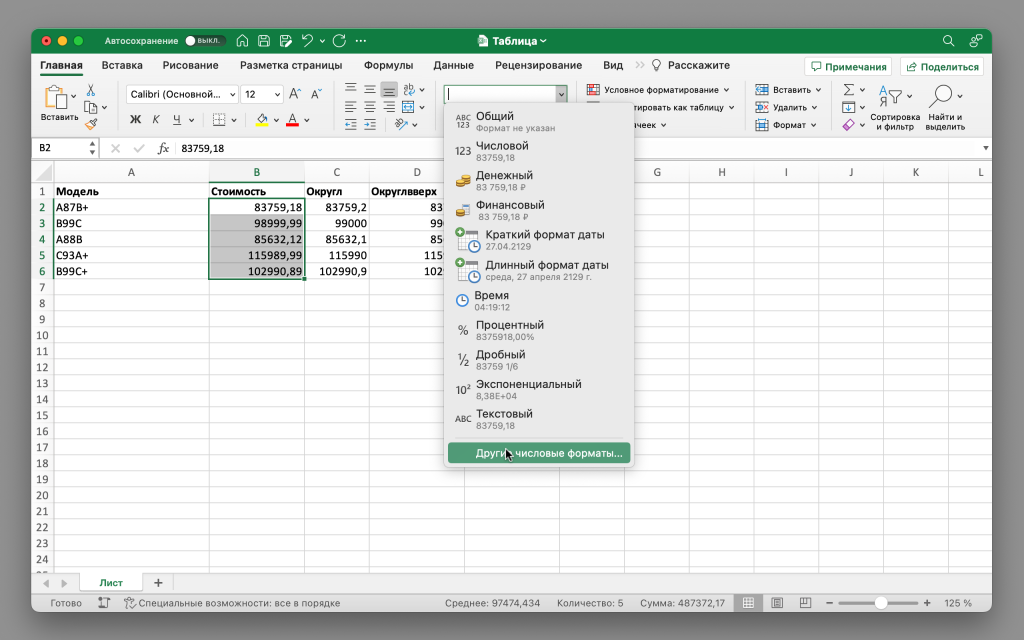This screenshot has height=640, width=1024.
Task: Click the Borders grid icon
Action: [219, 120]
